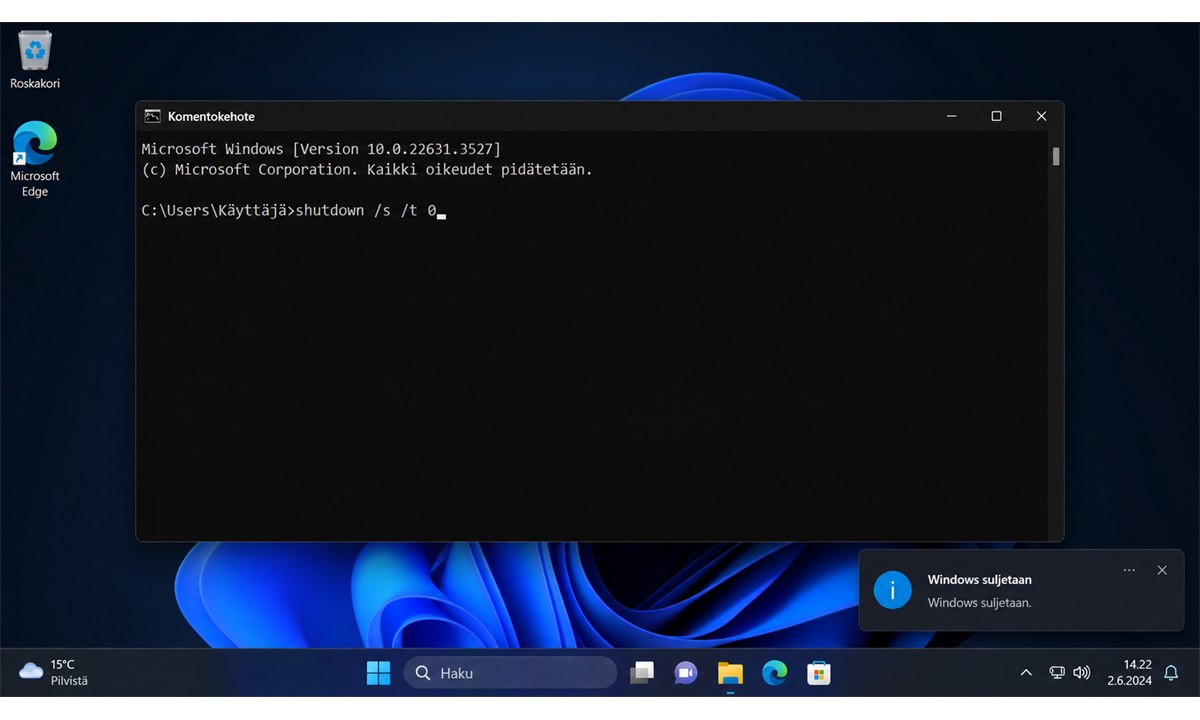Viewport: 1200px width, 720px height.
Task: Click the Haku search box
Action: point(510,673)
